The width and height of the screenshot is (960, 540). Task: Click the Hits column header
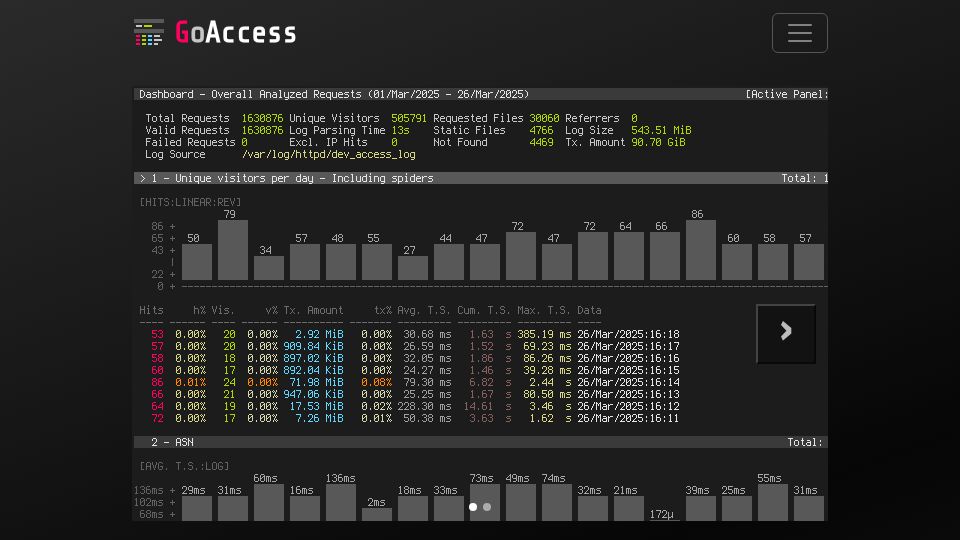pos(151,310)
